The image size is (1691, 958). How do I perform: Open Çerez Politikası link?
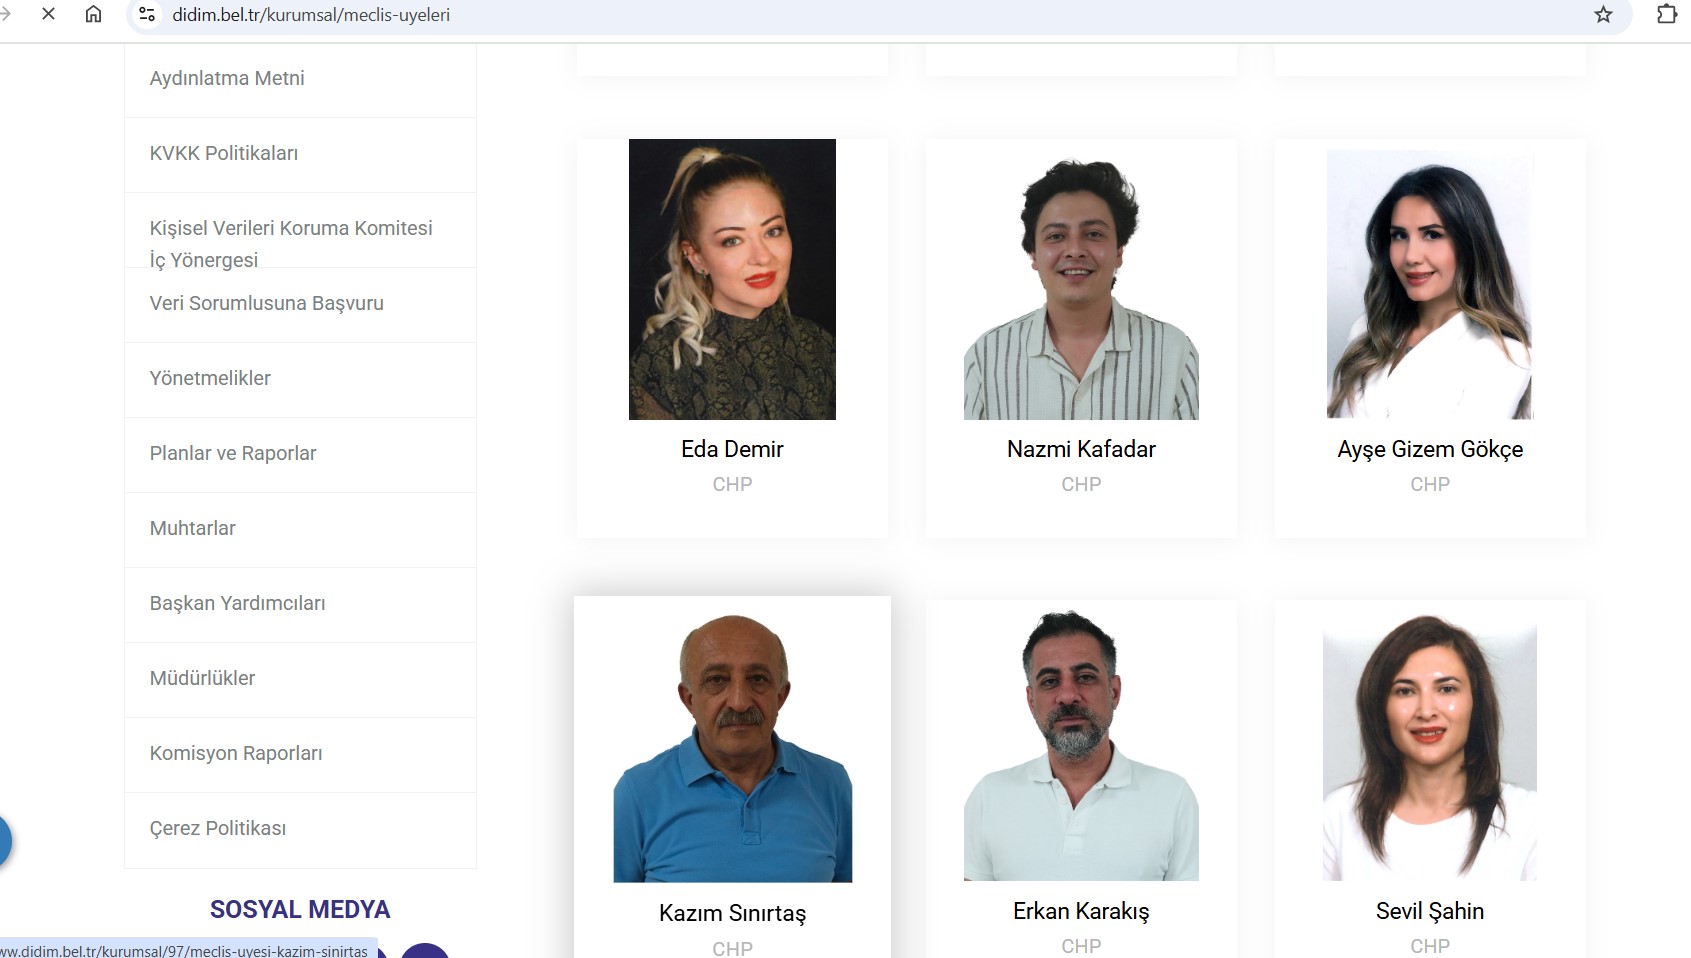pyautogui.click(x=218, y=828)
